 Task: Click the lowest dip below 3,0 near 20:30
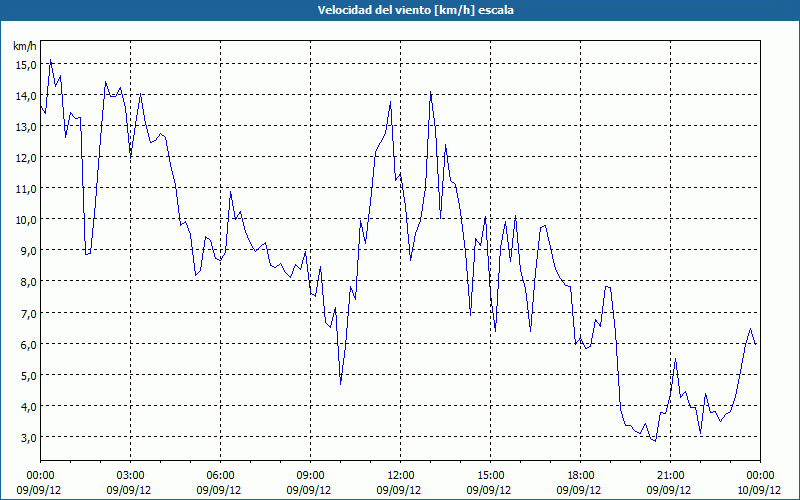pos(655,440)
